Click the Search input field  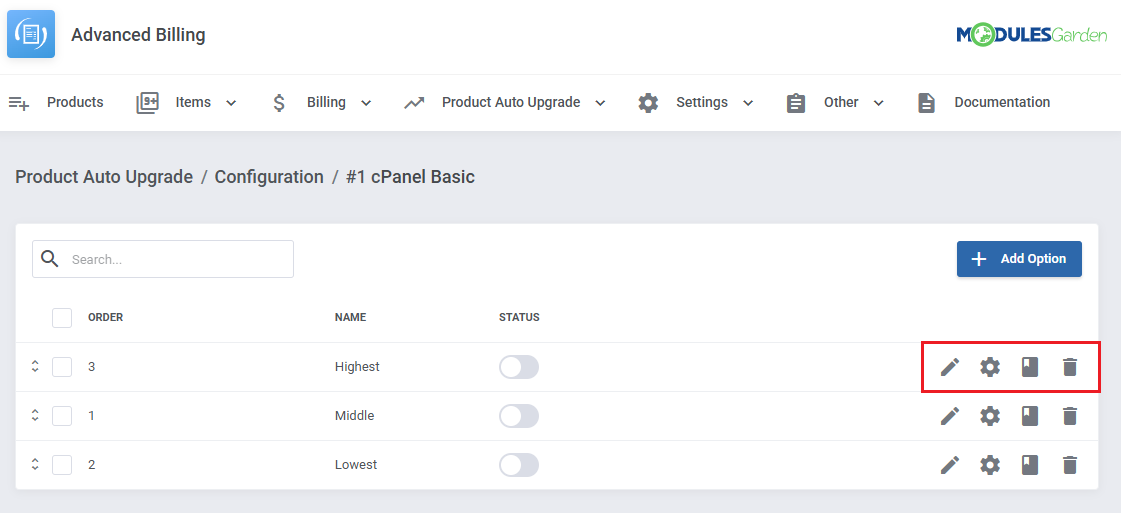[x=163, y=259]
